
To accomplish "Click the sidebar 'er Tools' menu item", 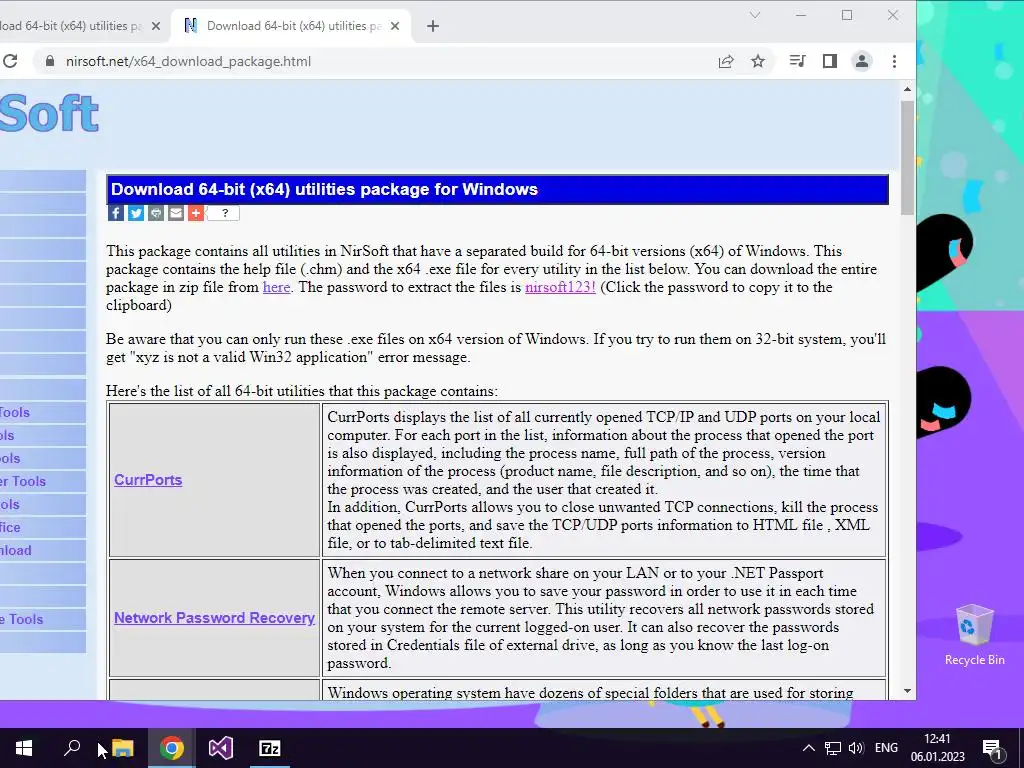I will click(x=42, y=481).
